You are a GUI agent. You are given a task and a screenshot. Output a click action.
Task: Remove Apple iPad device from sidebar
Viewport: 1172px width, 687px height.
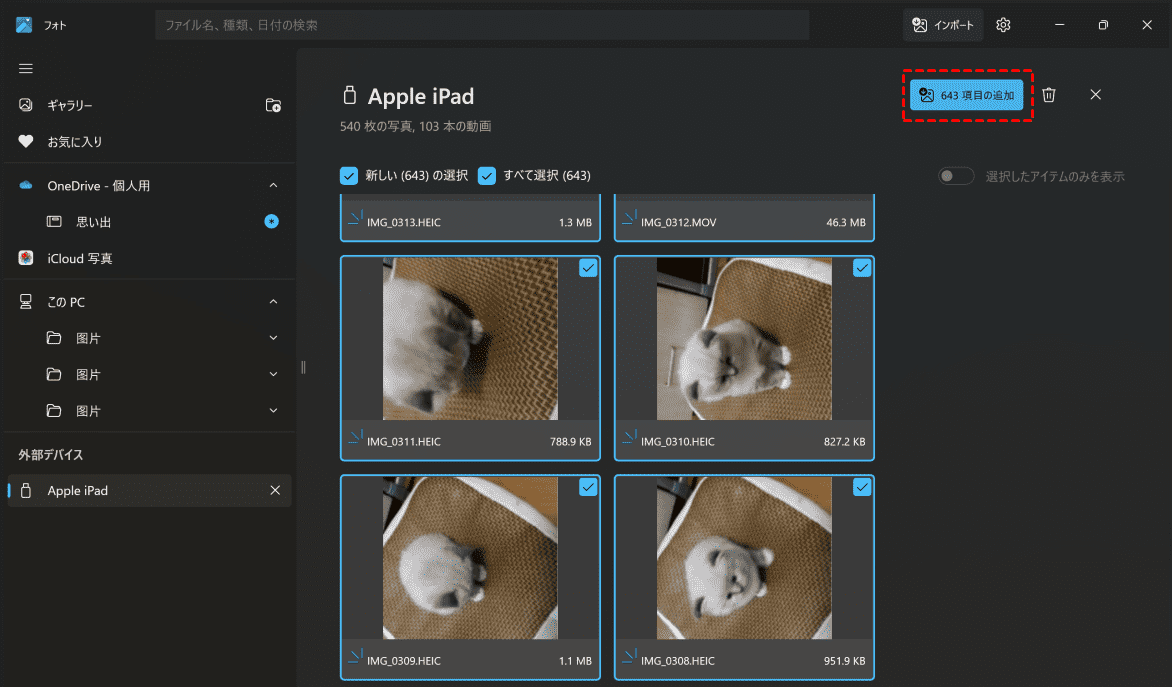pos(275,490)
